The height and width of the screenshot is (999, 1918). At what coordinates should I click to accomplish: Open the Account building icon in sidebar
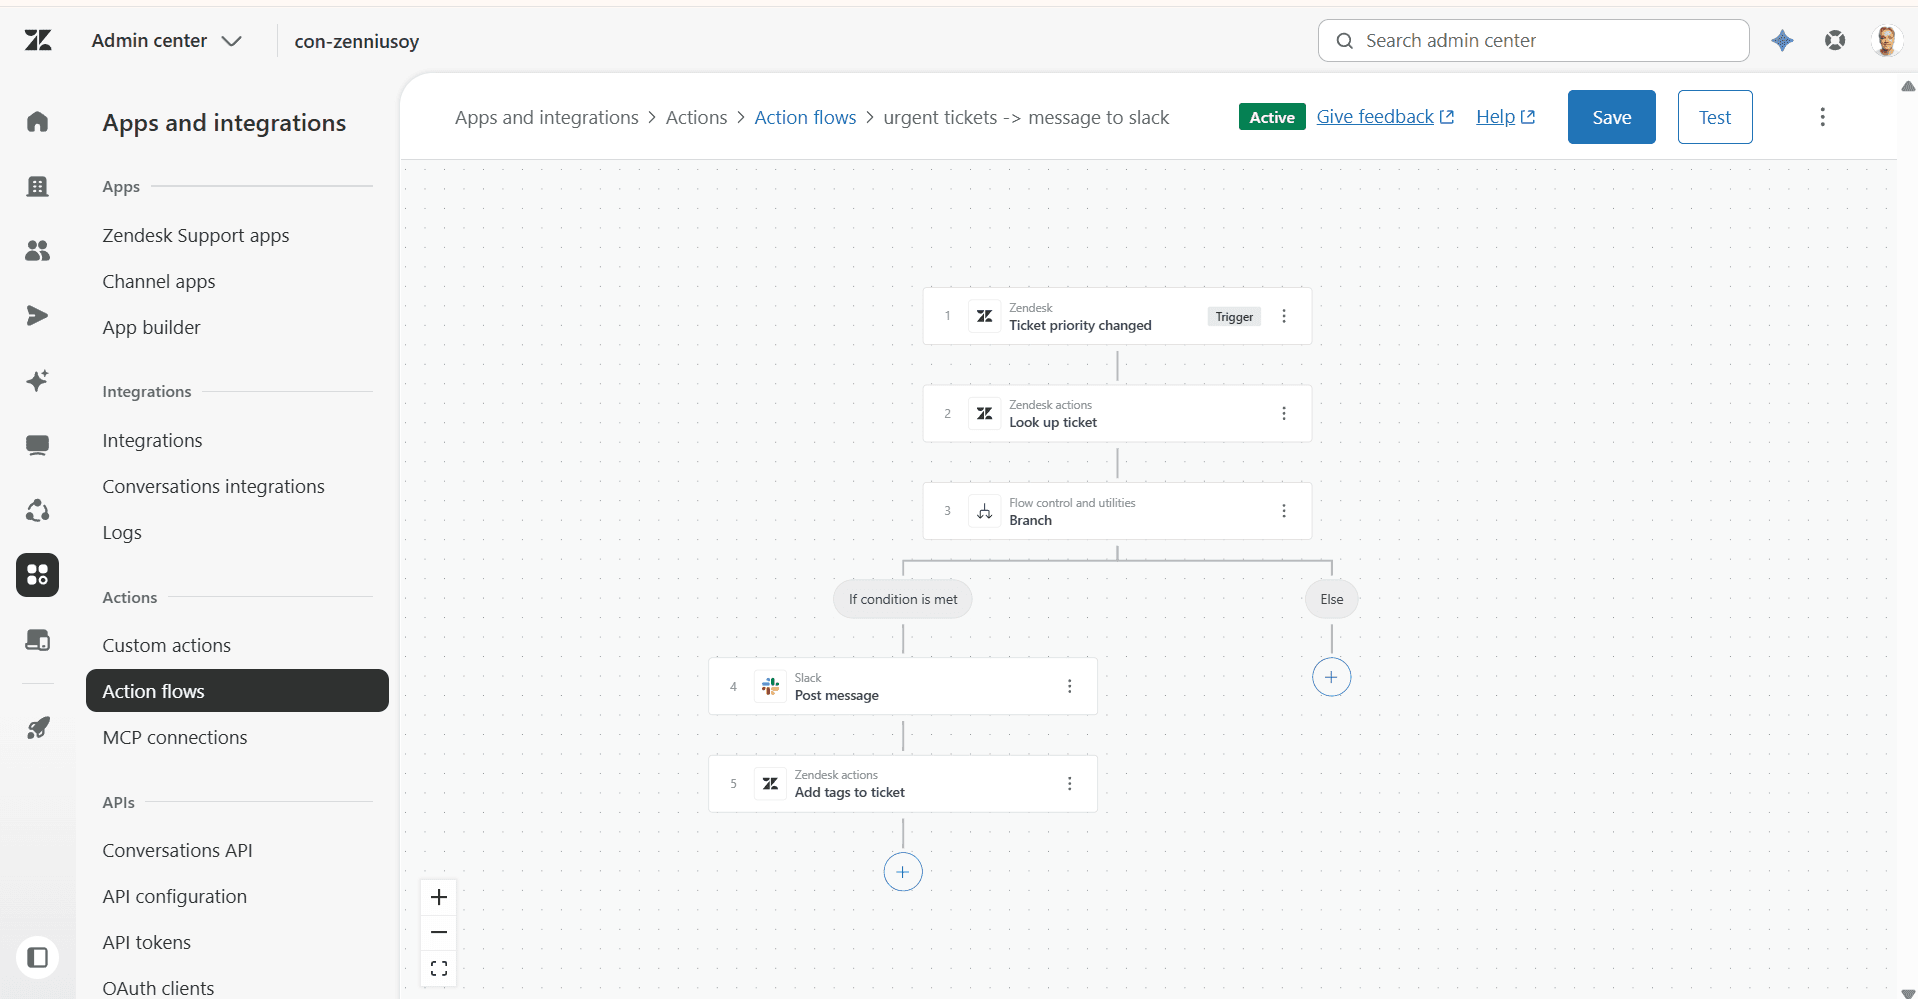[x=37, y=186]
